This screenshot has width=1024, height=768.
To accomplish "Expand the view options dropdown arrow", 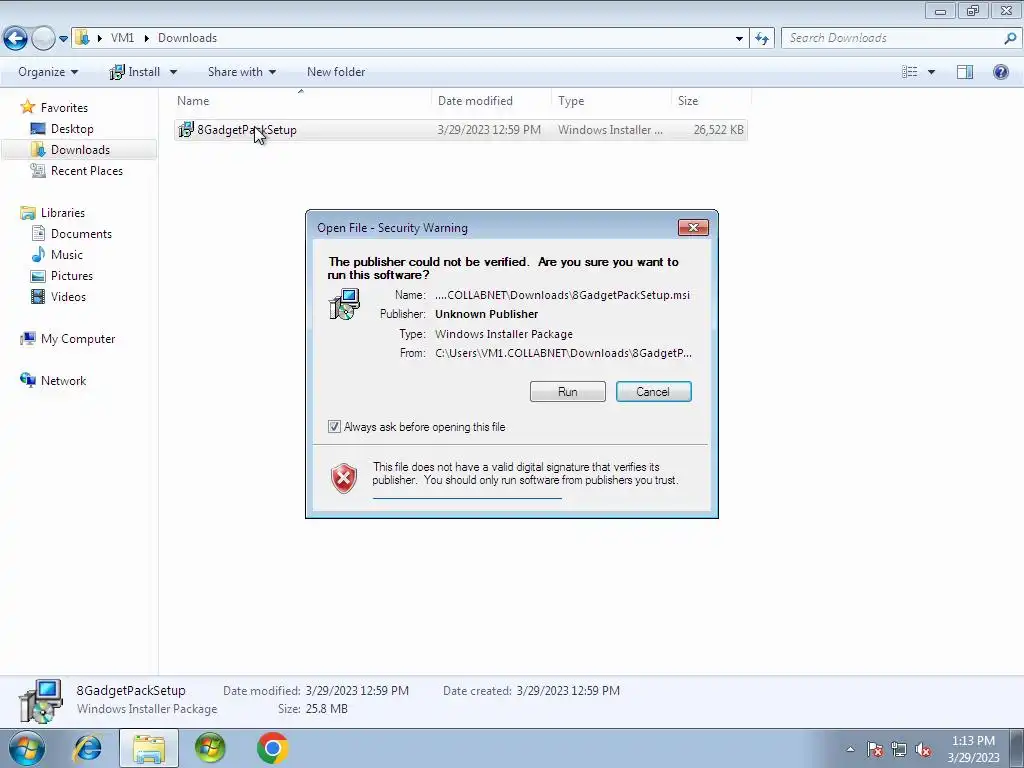I will (931, 72).
